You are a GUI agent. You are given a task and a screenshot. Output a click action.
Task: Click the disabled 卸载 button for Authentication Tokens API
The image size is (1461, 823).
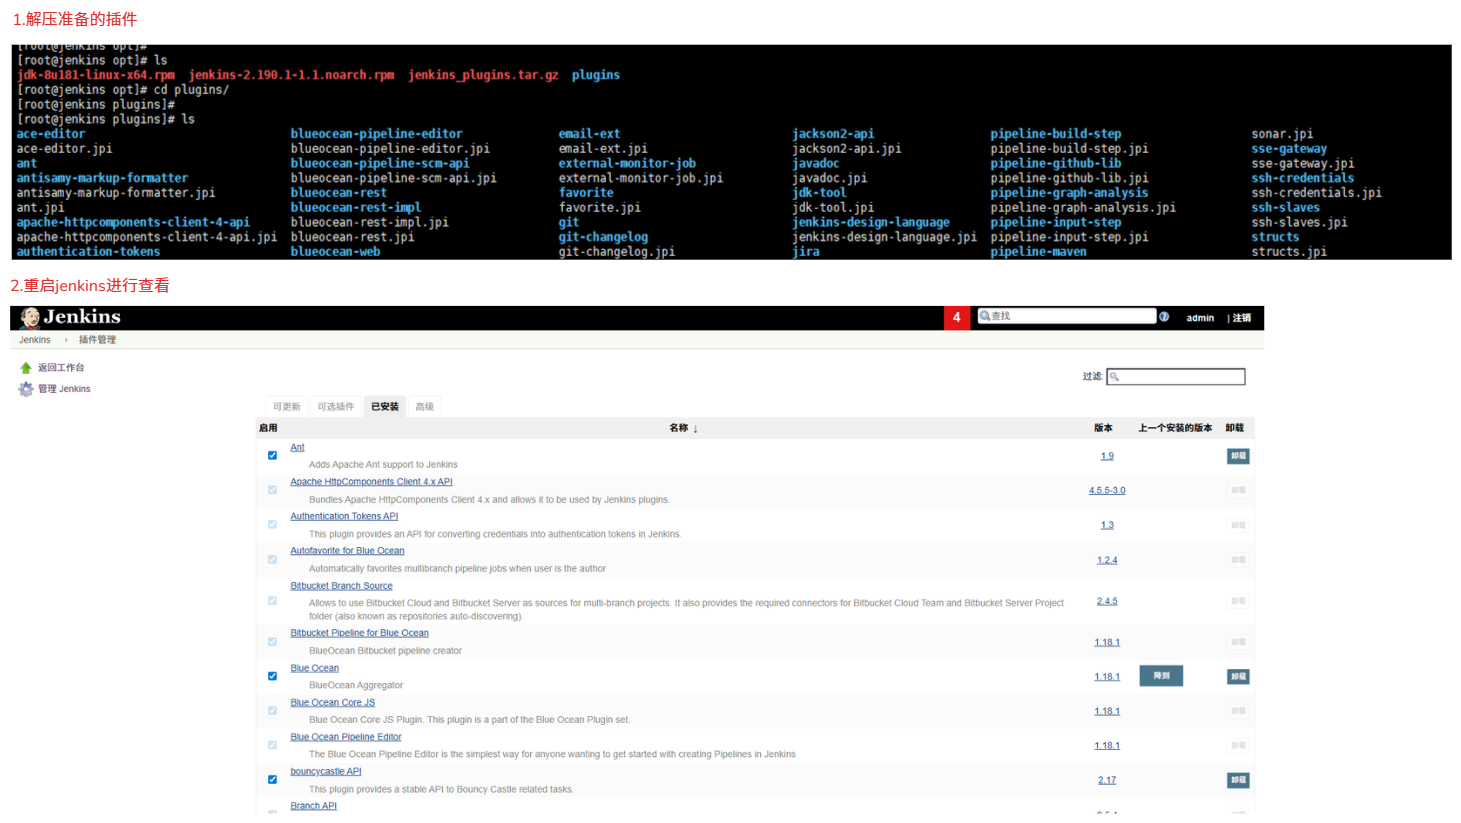(x=1238, y=525)
